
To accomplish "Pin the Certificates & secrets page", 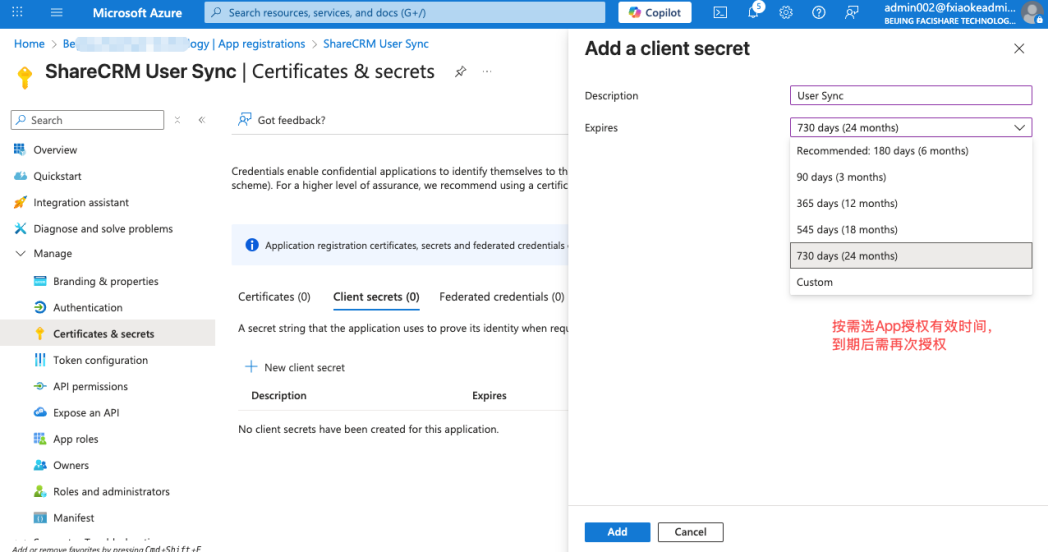I will (460, 72).
